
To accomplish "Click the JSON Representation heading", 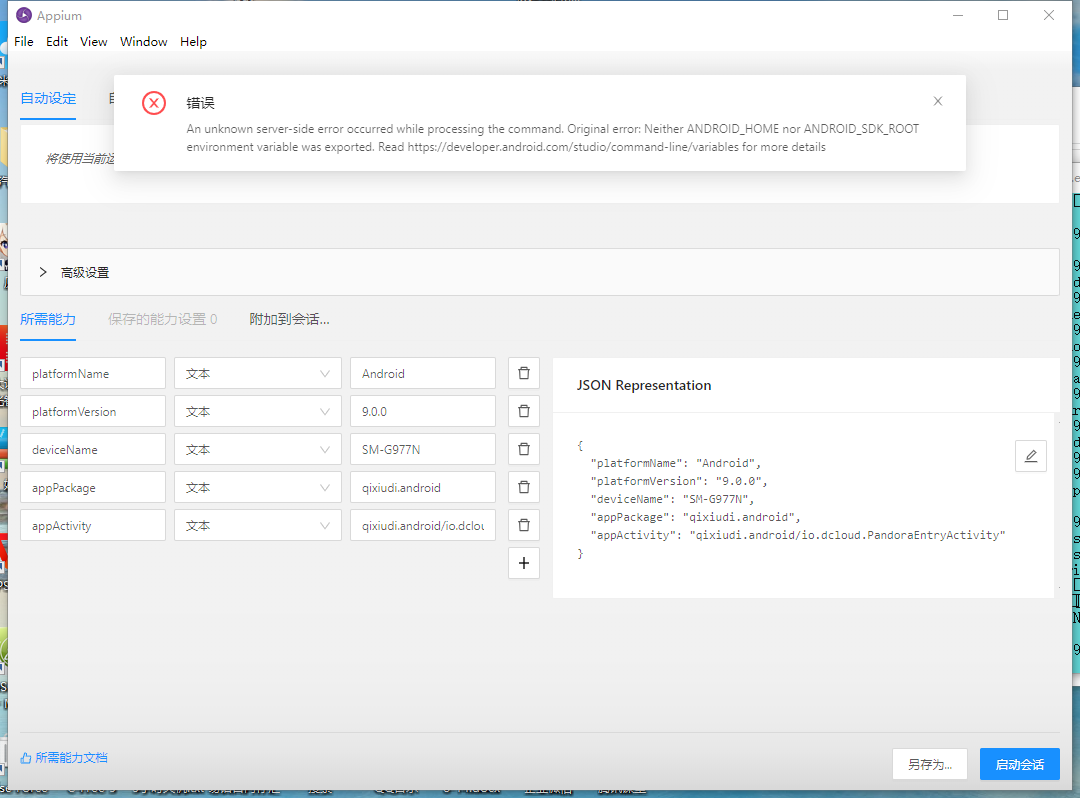I will pos(644,386).
